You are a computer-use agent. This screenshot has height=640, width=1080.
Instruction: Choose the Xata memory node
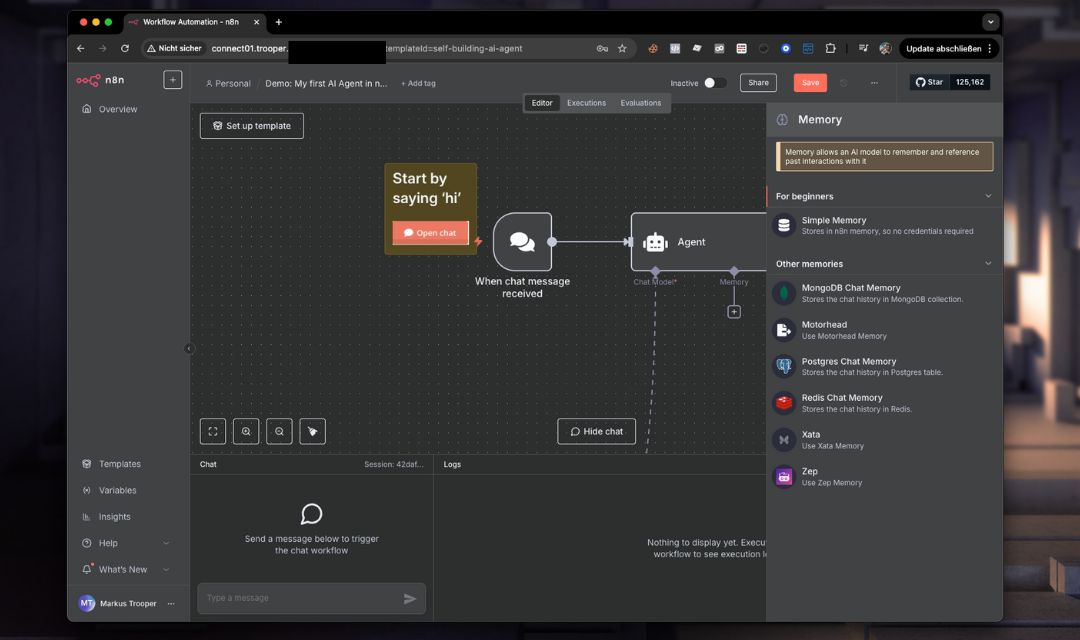884,440
